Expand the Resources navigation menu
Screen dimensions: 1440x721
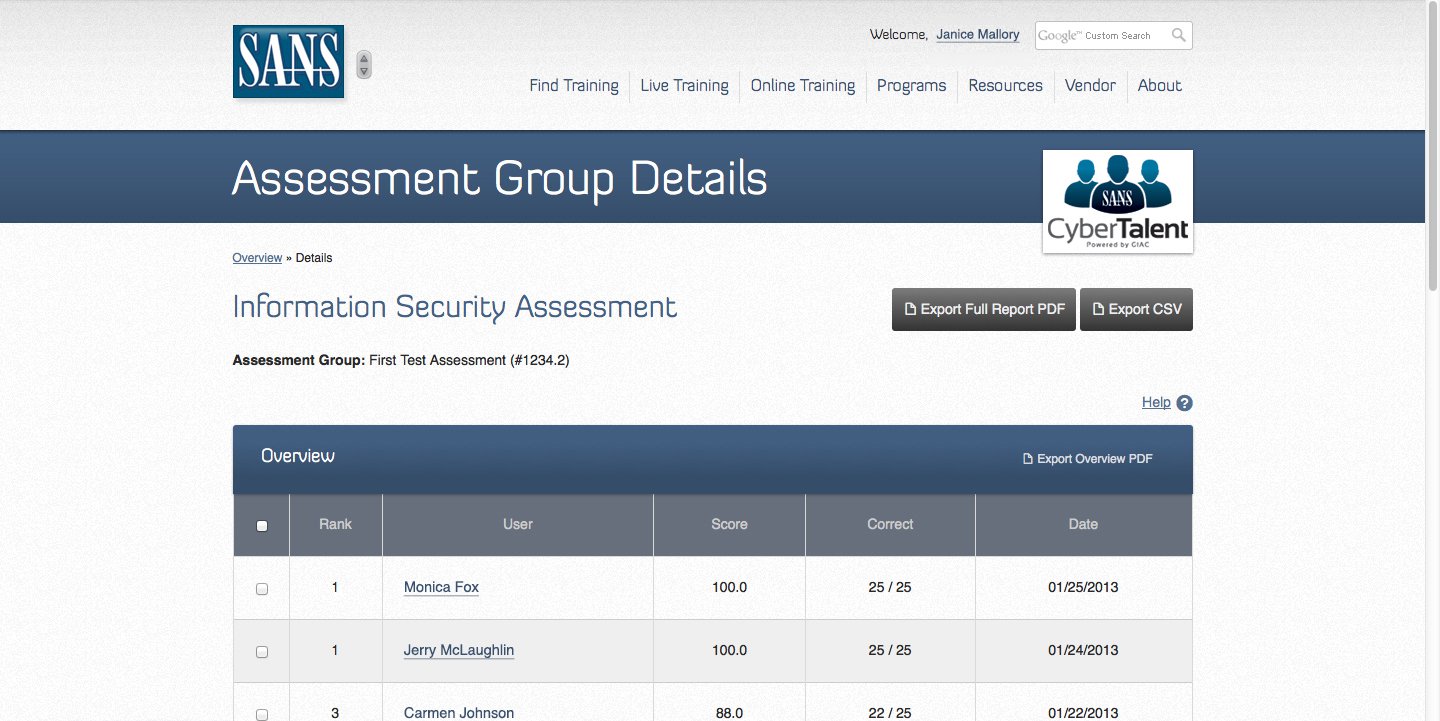tap(1005, 86)
